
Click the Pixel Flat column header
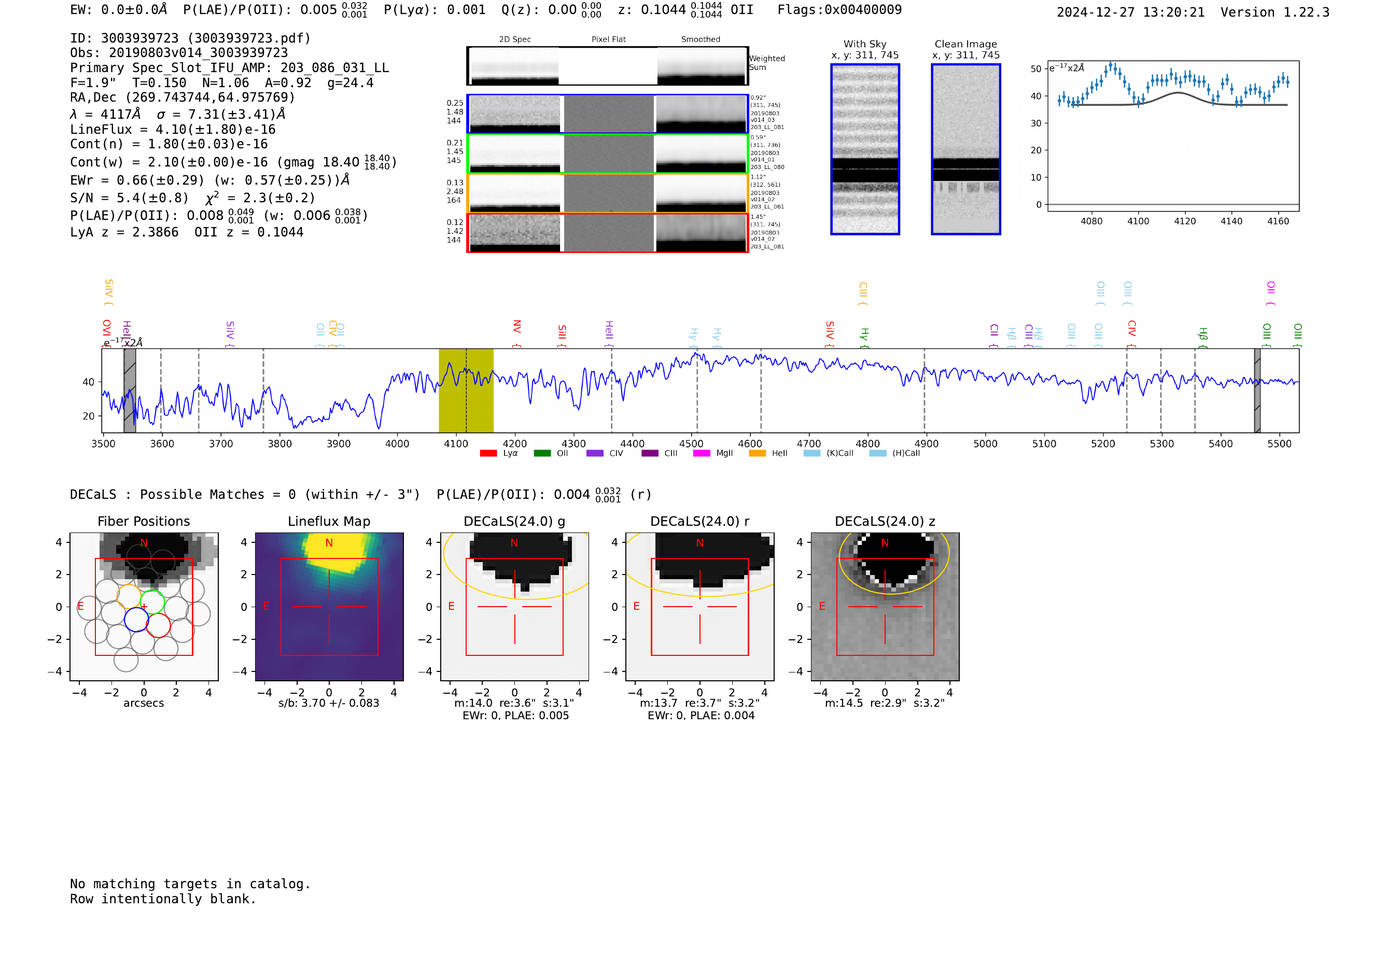coord(608,40)
